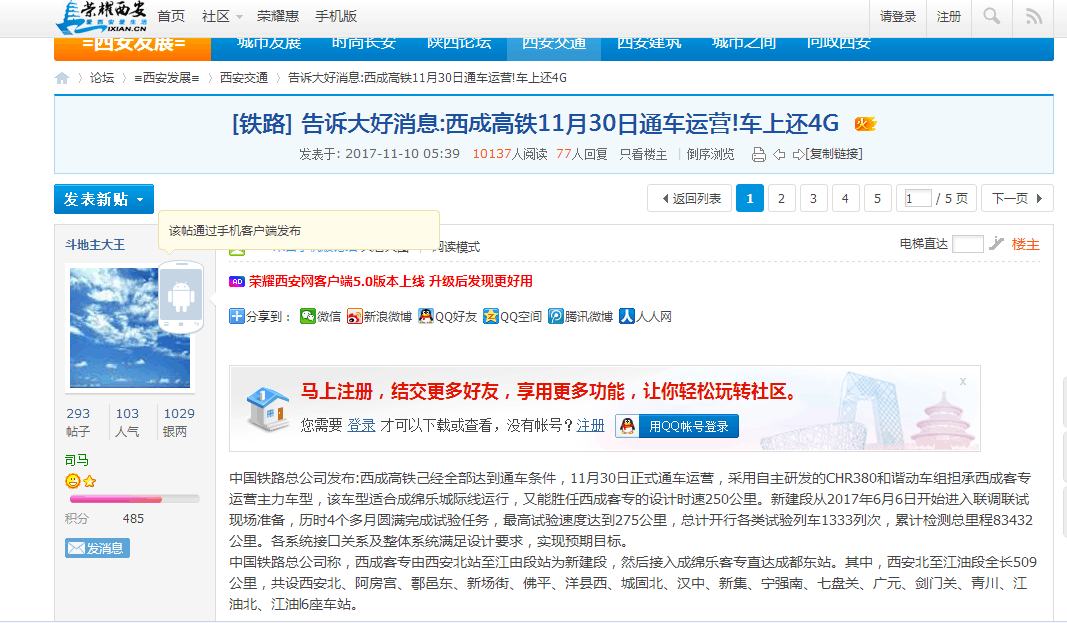The image size is (1067, 623).
Task: Open the 发表新帖 dropdown button
Action: 104,199
